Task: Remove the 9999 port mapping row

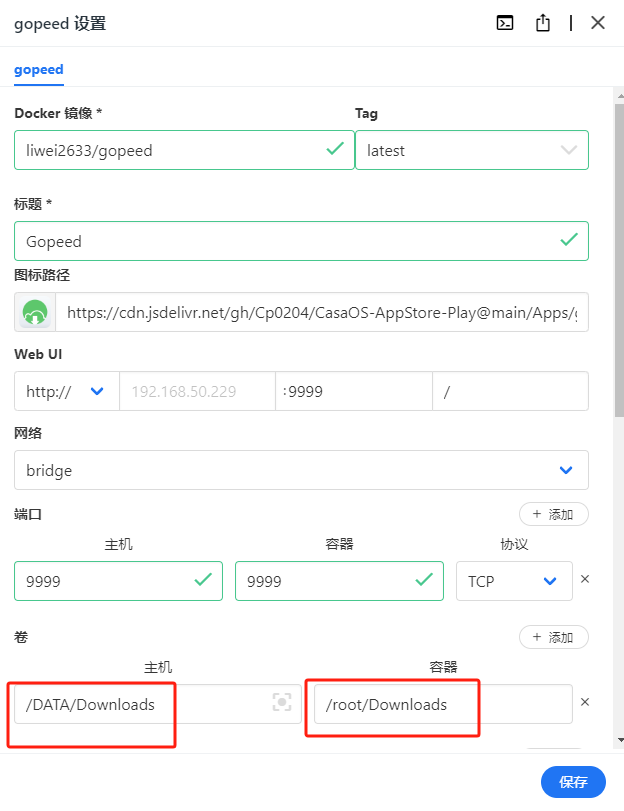Action: pos(585,579)
